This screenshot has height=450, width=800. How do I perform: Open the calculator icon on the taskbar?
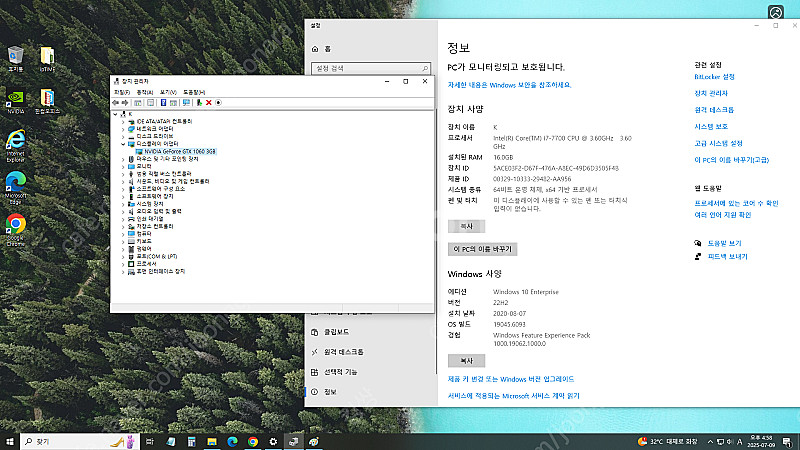(191, 441)
